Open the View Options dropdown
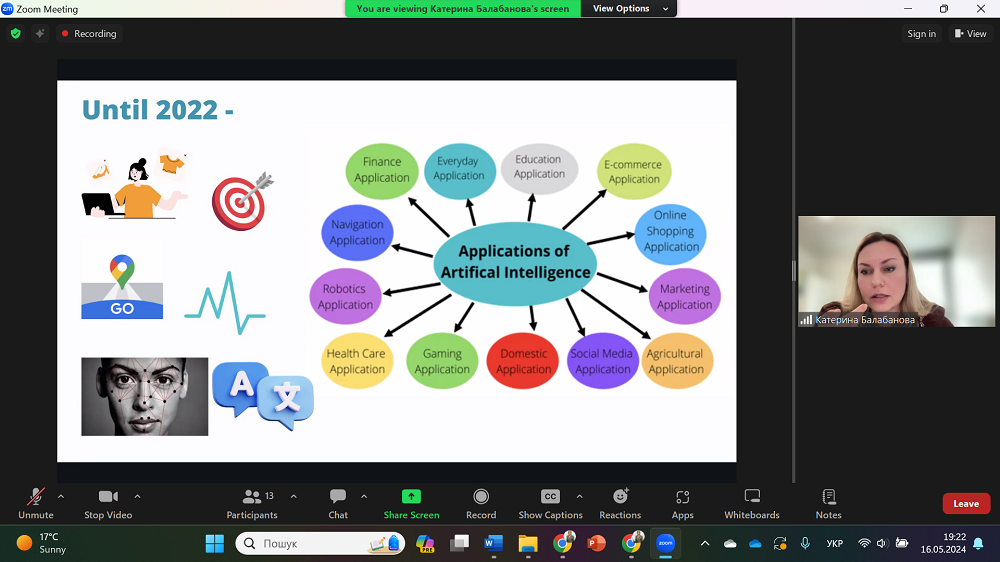1000x562 pixels. tap(621, 8)
